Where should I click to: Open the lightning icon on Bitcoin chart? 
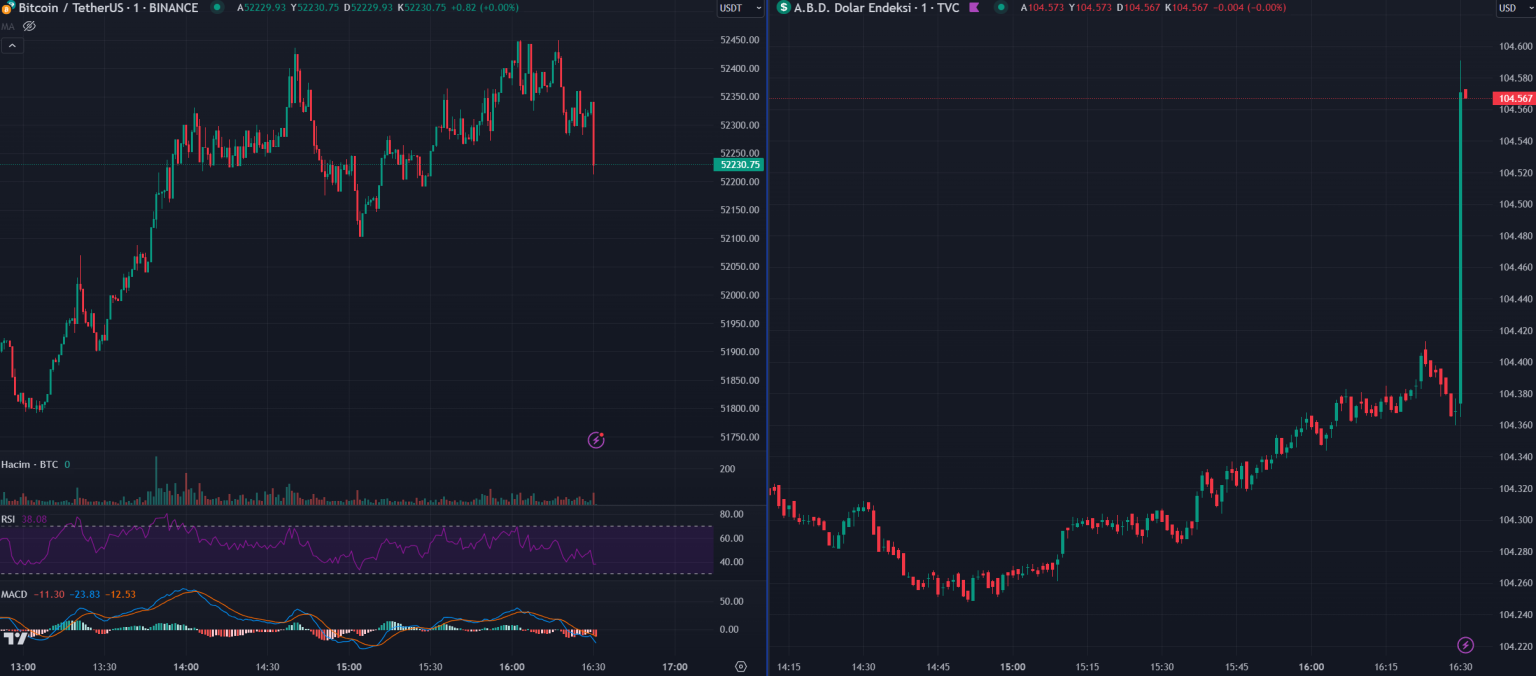(x=596, y=439)
